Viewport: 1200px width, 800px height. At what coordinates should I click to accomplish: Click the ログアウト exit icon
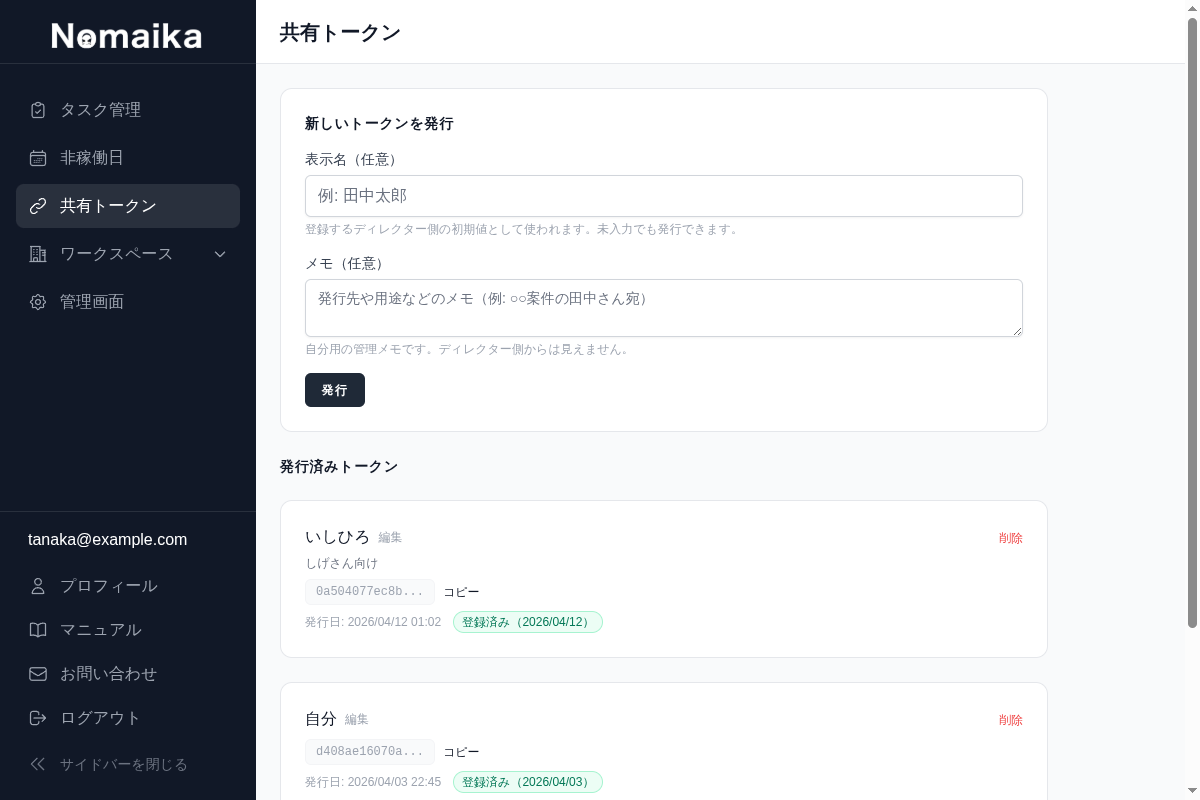(x=38, y=718)
